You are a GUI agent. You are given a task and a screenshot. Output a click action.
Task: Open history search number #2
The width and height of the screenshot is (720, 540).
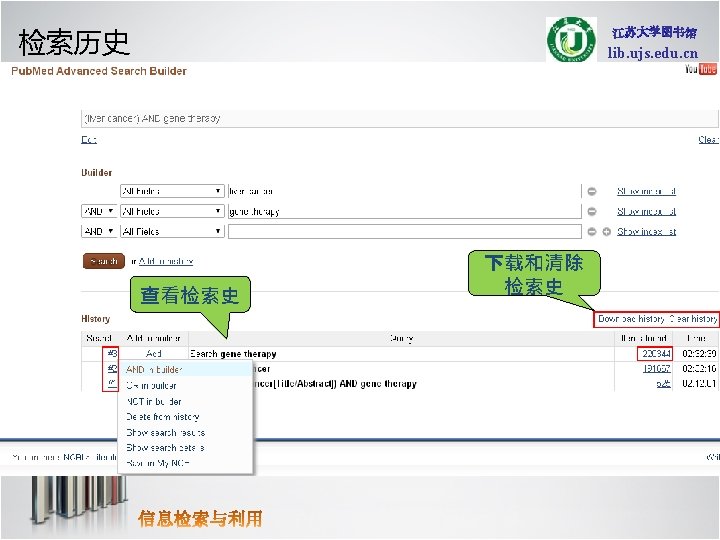click(112, 368)
